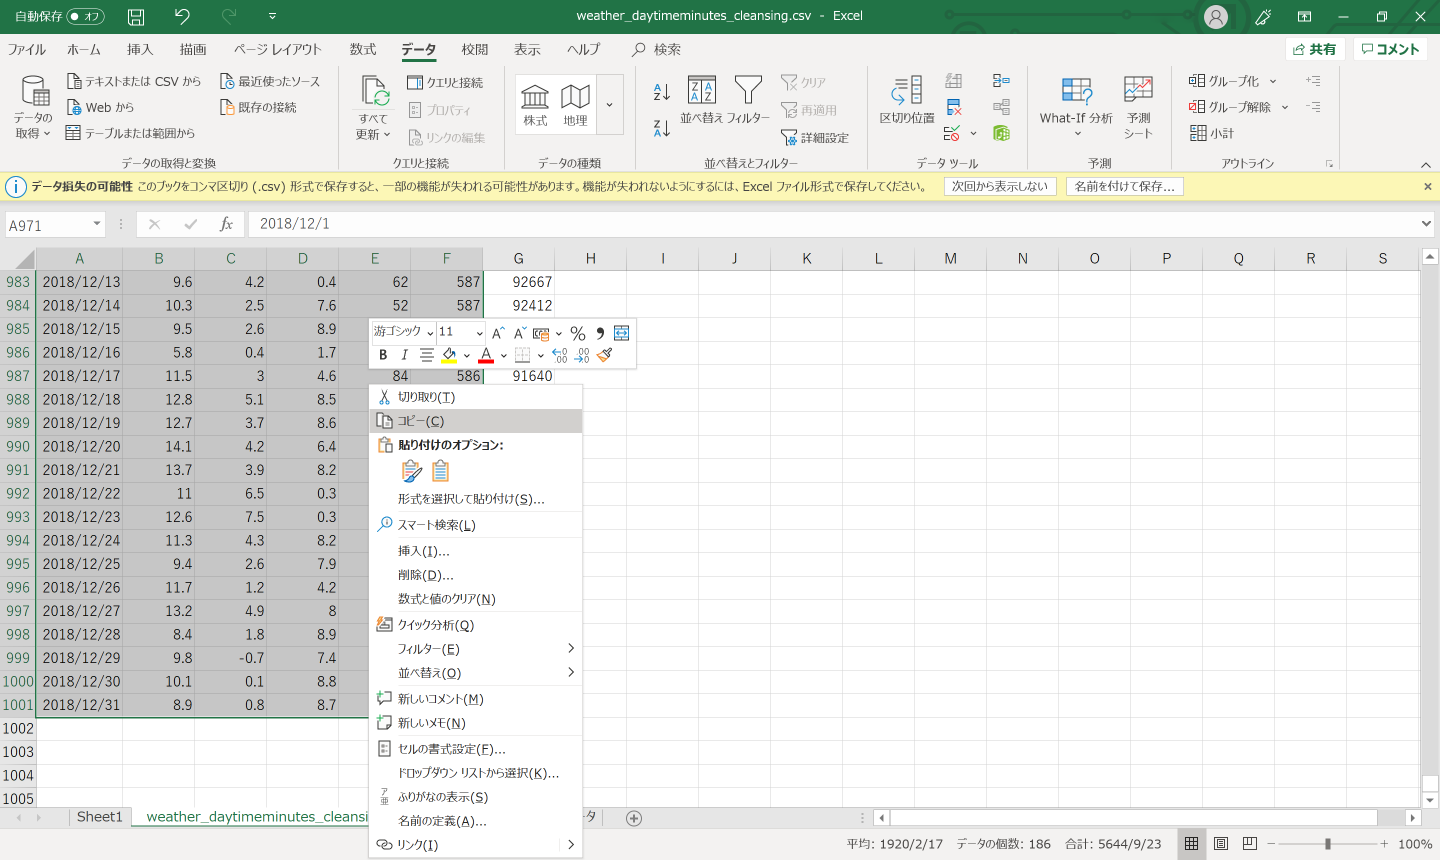The width and height of the screenshot is (1440, 860).
Task: Switch to page layout view
Action: pyautogui.click(x=1221, y=844)
